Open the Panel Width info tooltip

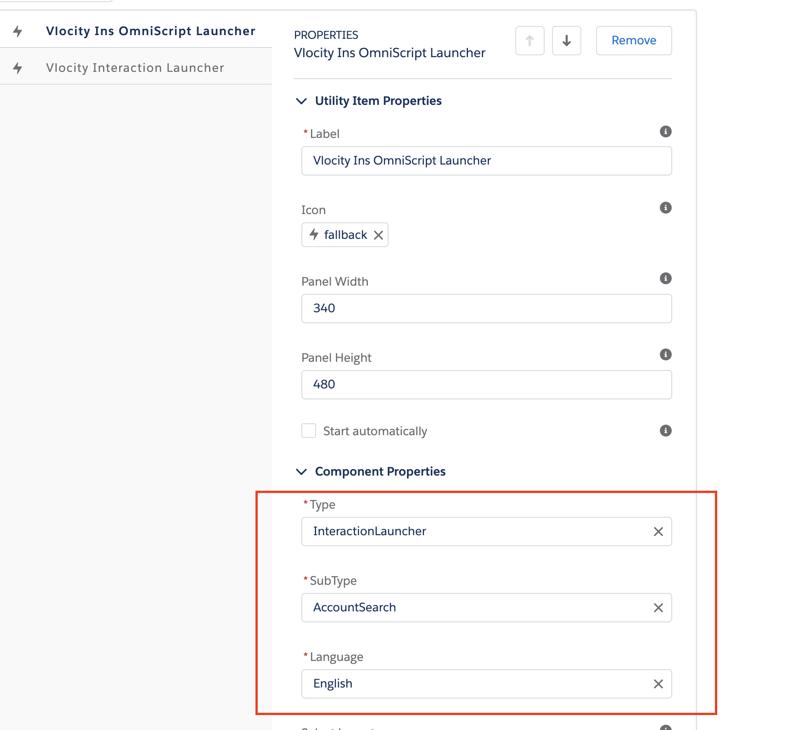[665, 279]
